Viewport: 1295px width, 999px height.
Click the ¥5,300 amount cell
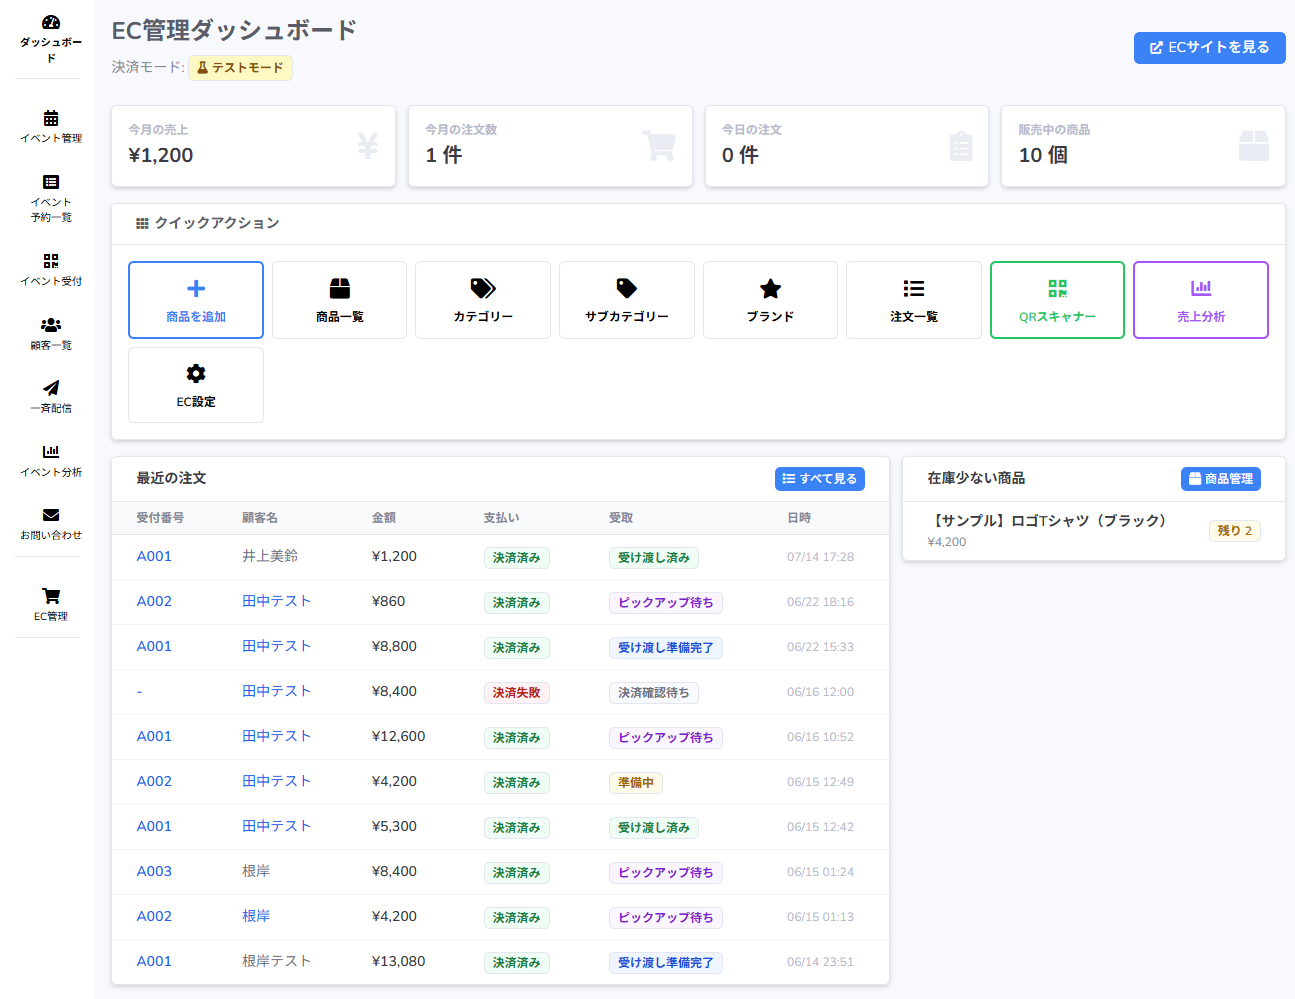click(394, 826)
